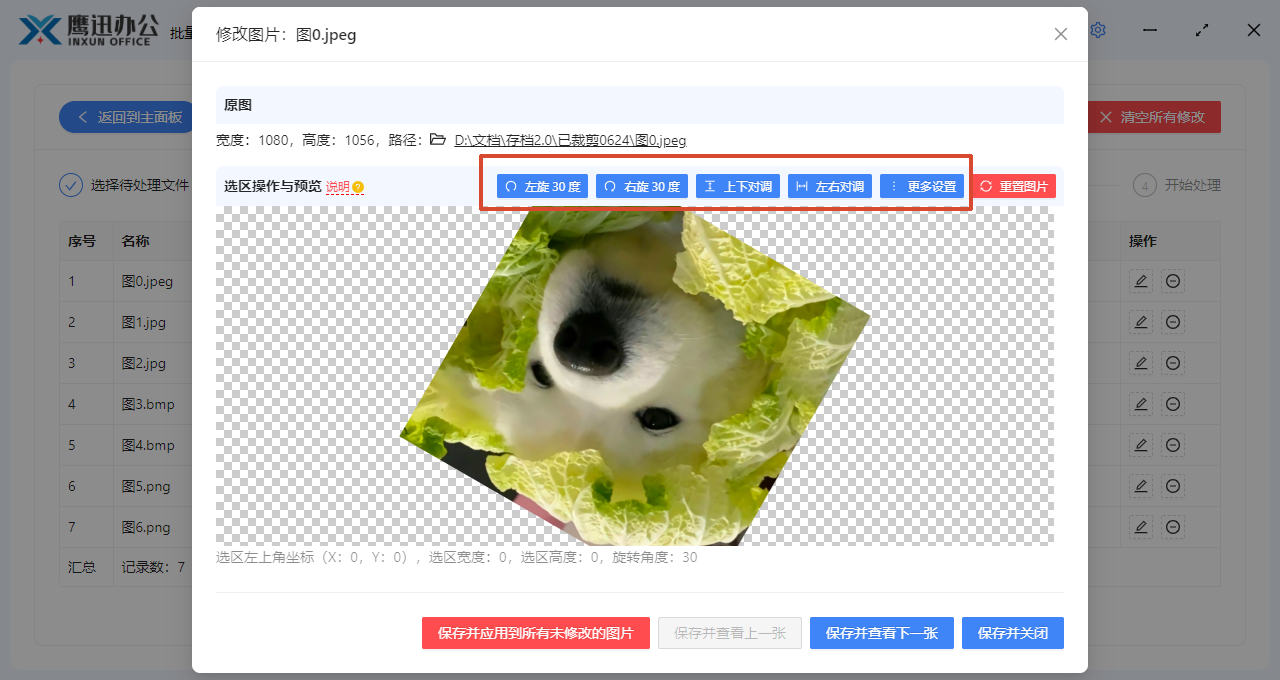Image resolution: width=1280 pixels, height=680 pixels.
Task: Close the 修改图片 dialog with X
Action: pyautogui.click(x=1061, y=34)
